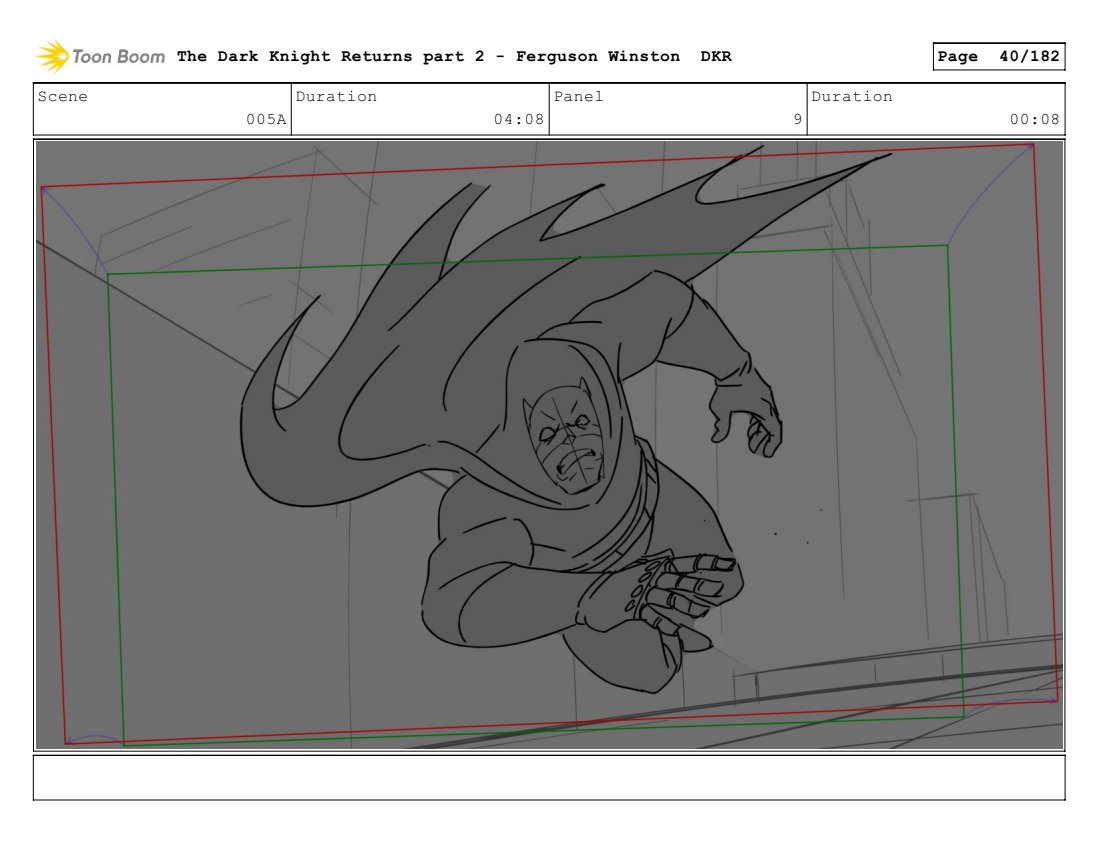Click the Panel label

point(578,97)
